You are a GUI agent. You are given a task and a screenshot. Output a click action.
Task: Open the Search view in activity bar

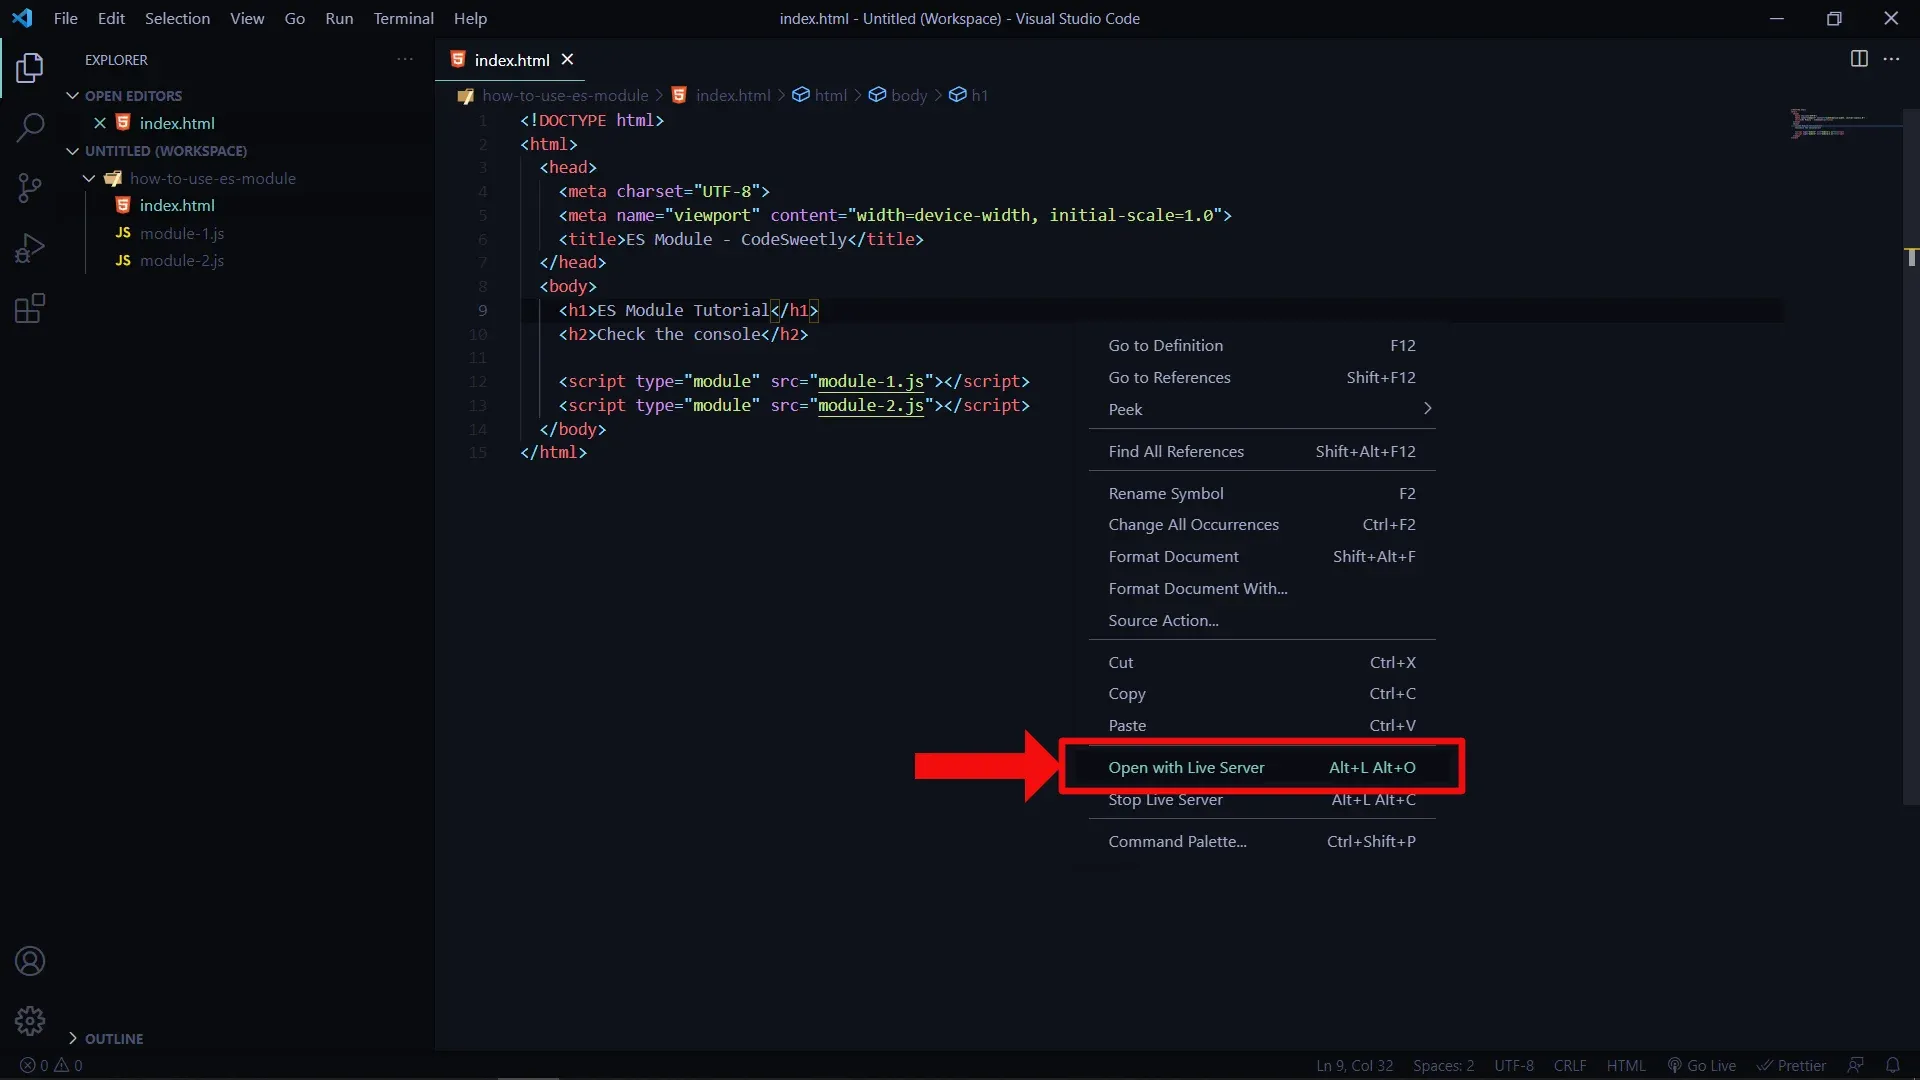click(x=30, y=128)
